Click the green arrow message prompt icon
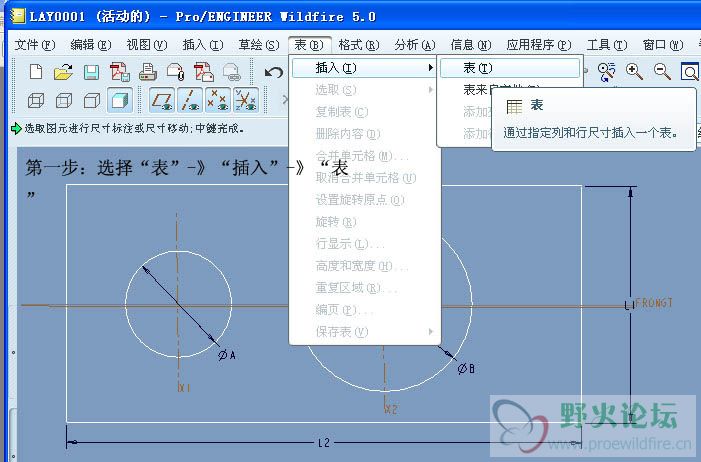The height and width of the screenshot is (462, 701). 16,129
